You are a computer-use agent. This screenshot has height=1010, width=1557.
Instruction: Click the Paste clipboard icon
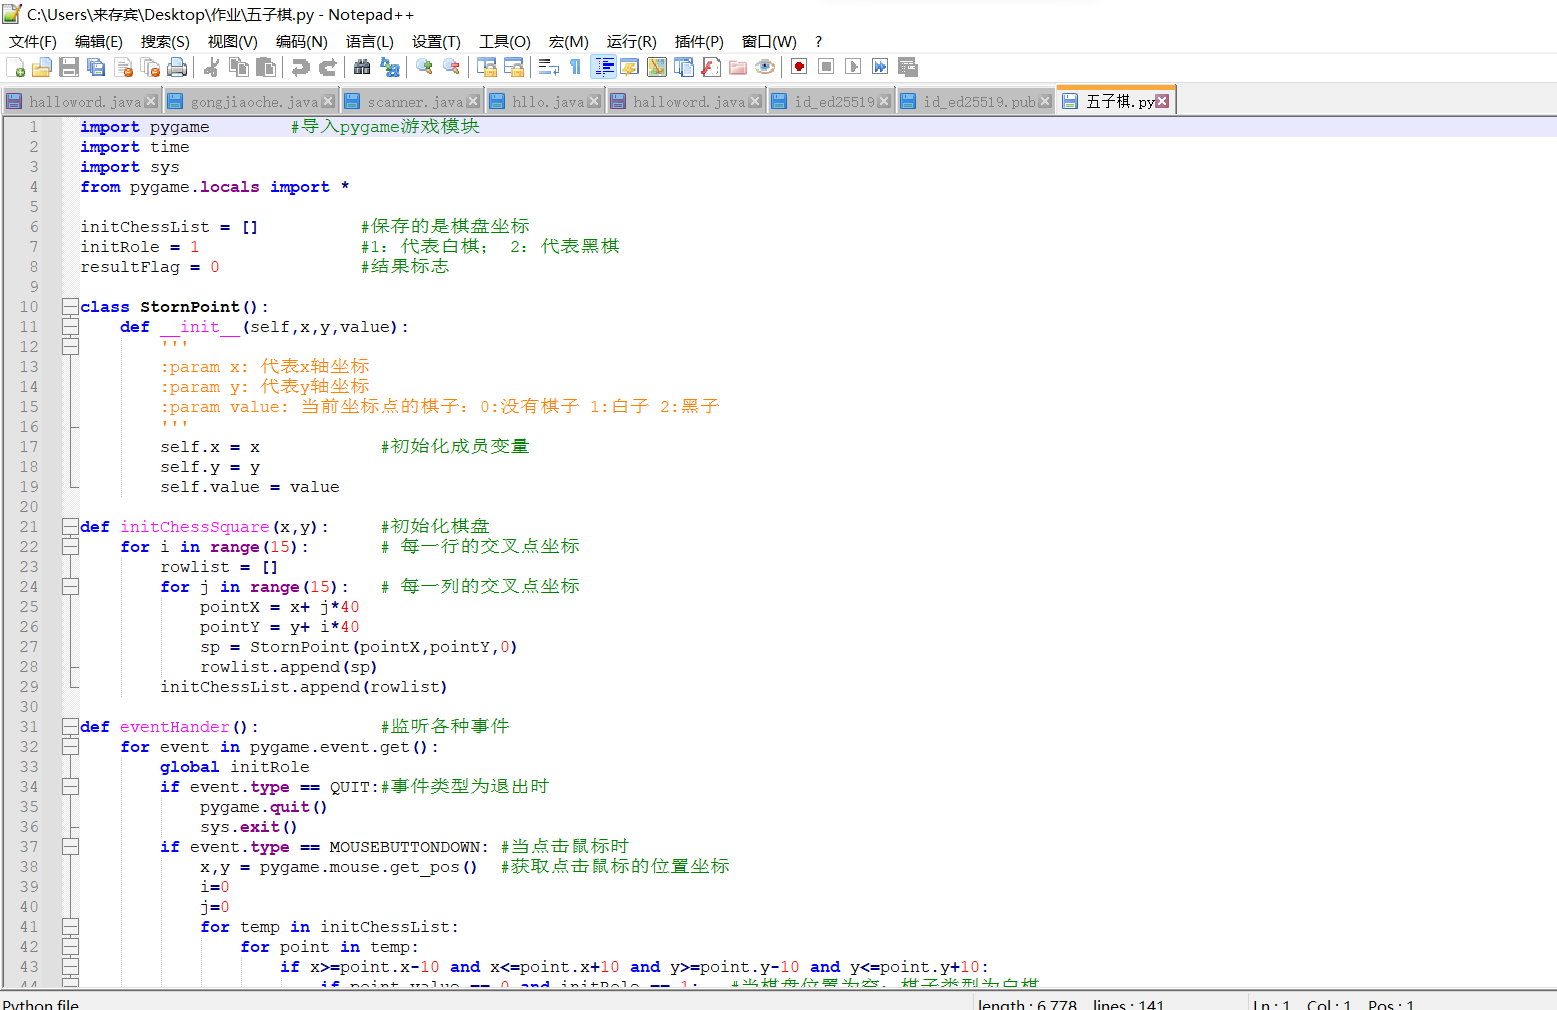pos(265,67)
